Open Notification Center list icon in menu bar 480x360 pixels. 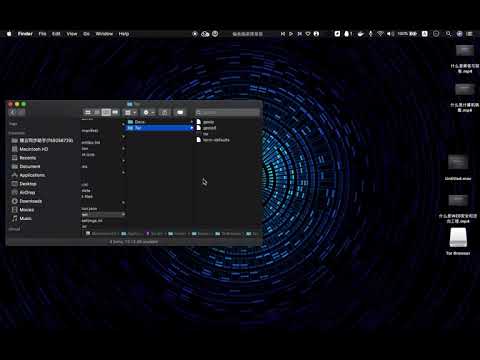point(470,34)
